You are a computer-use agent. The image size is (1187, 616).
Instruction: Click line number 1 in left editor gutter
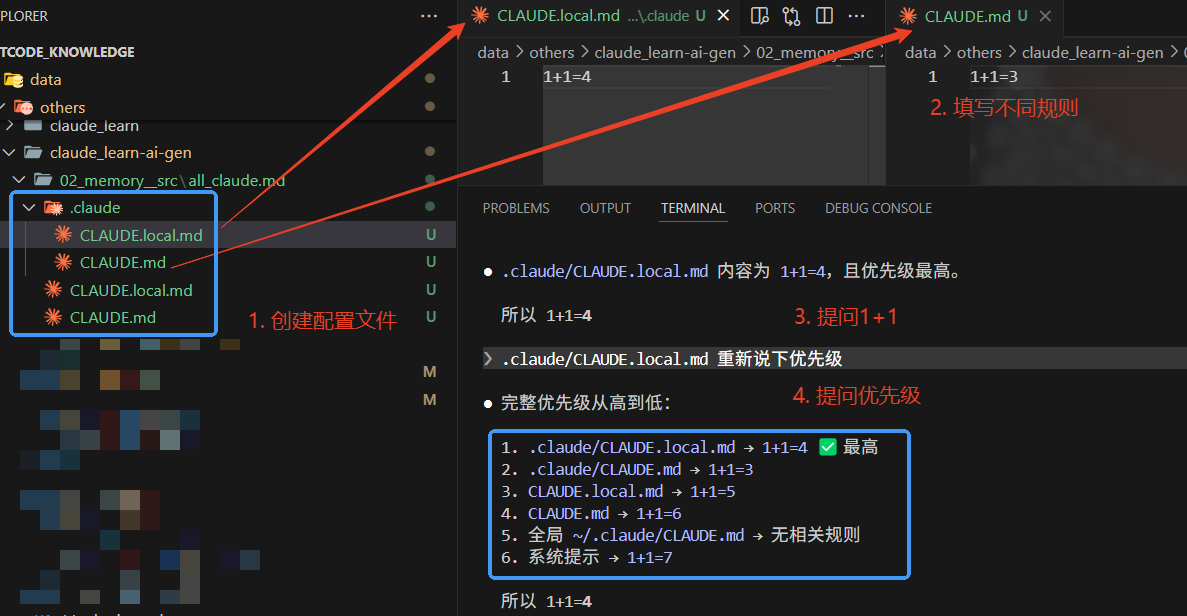tap(506, 76)
